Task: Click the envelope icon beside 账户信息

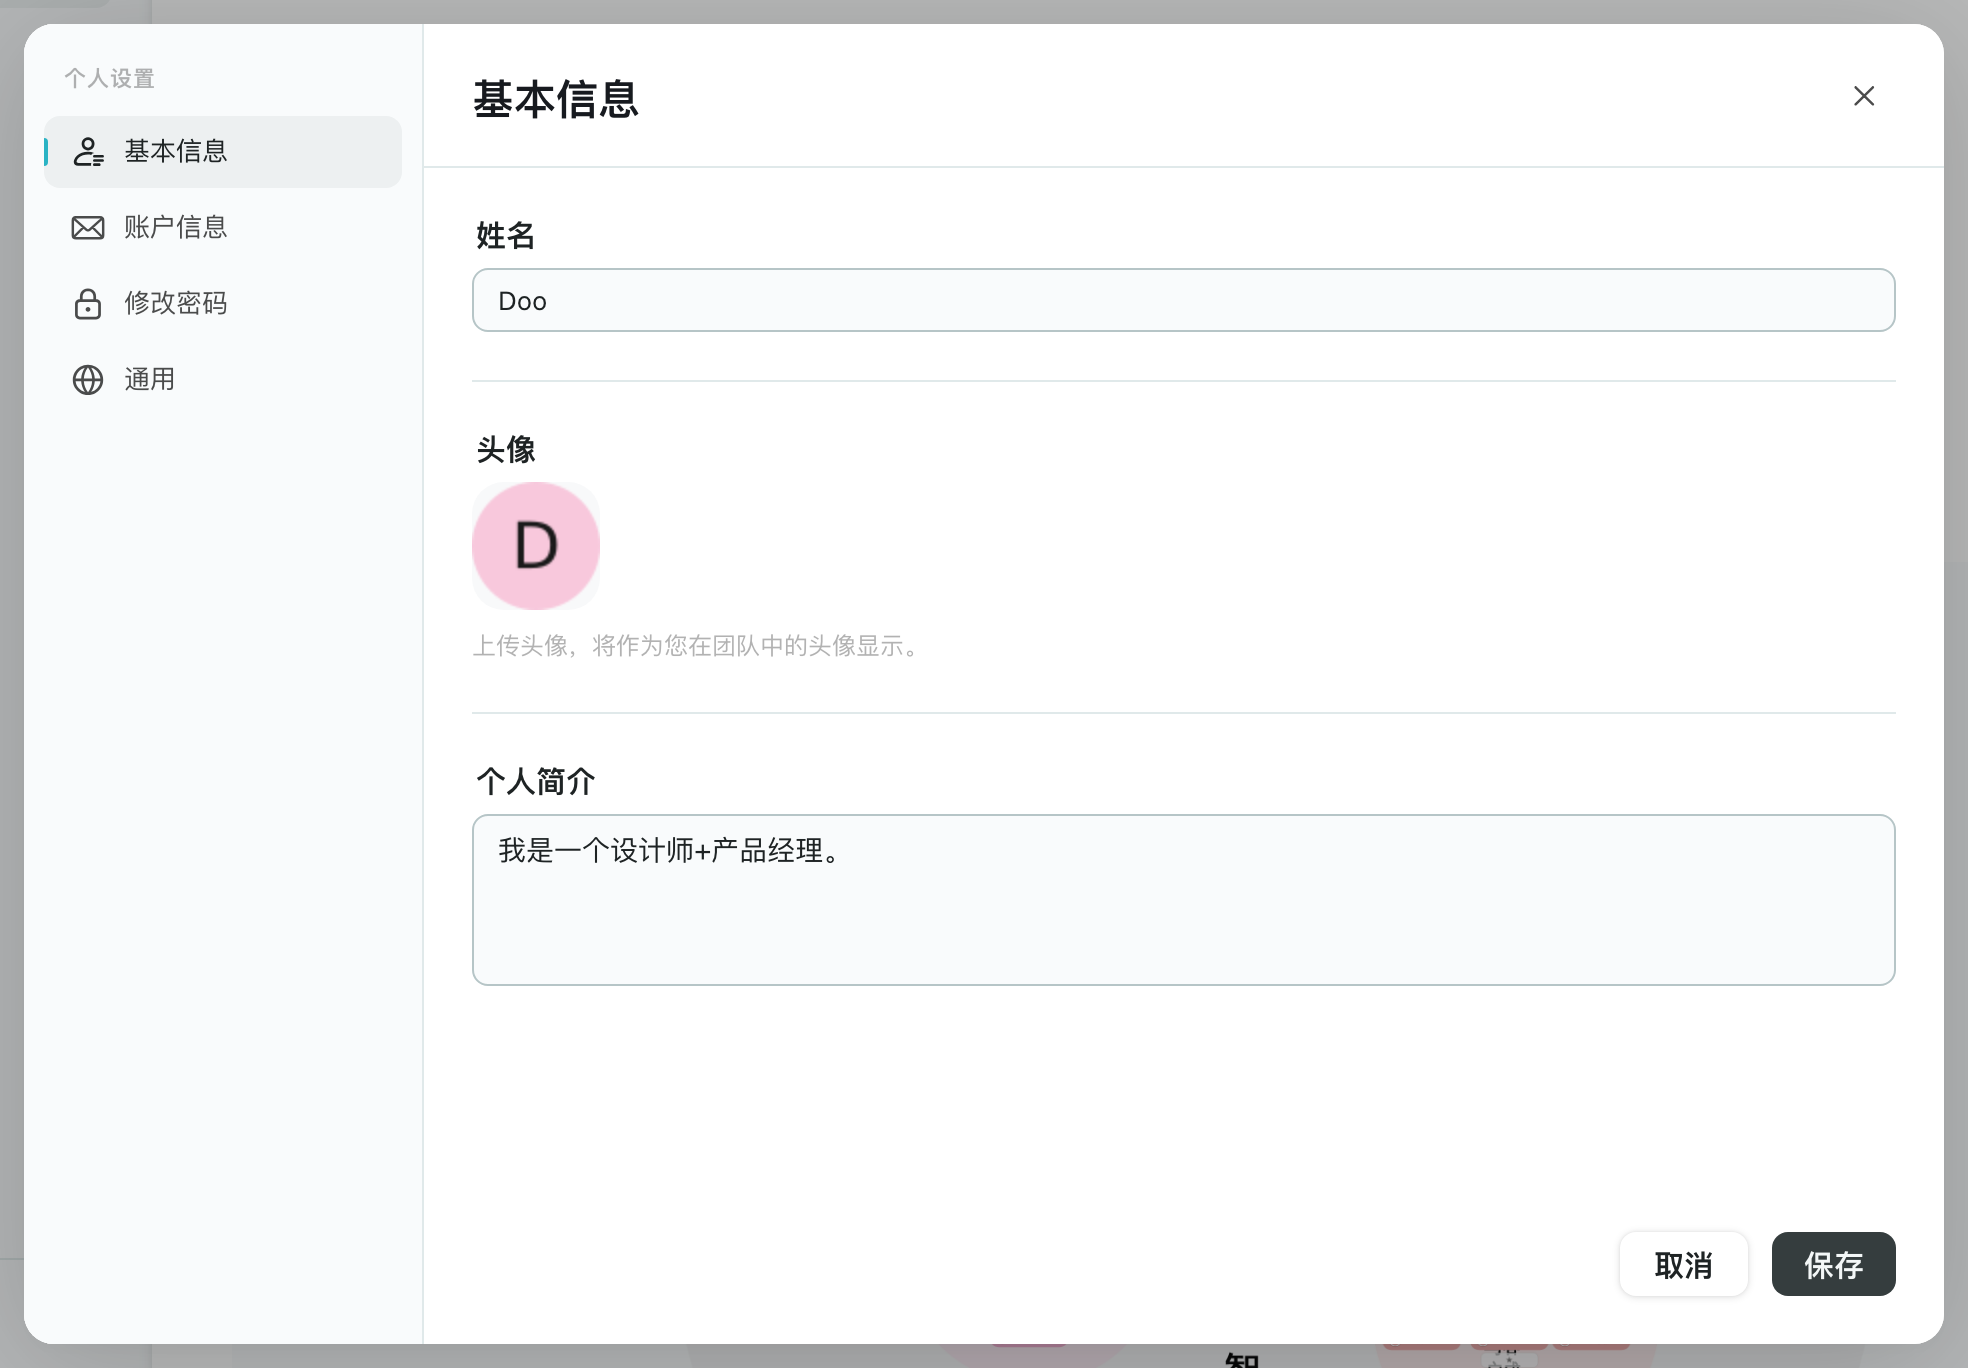Action: point(88,228)
